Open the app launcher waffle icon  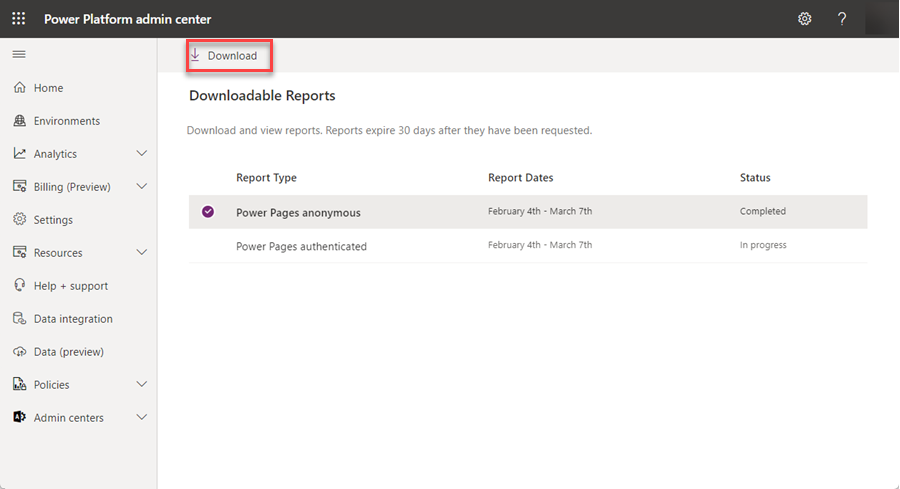coord(19,19)
